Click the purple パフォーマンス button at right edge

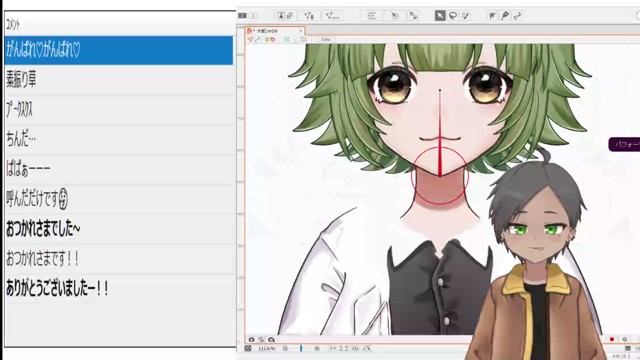coord(624,144)
